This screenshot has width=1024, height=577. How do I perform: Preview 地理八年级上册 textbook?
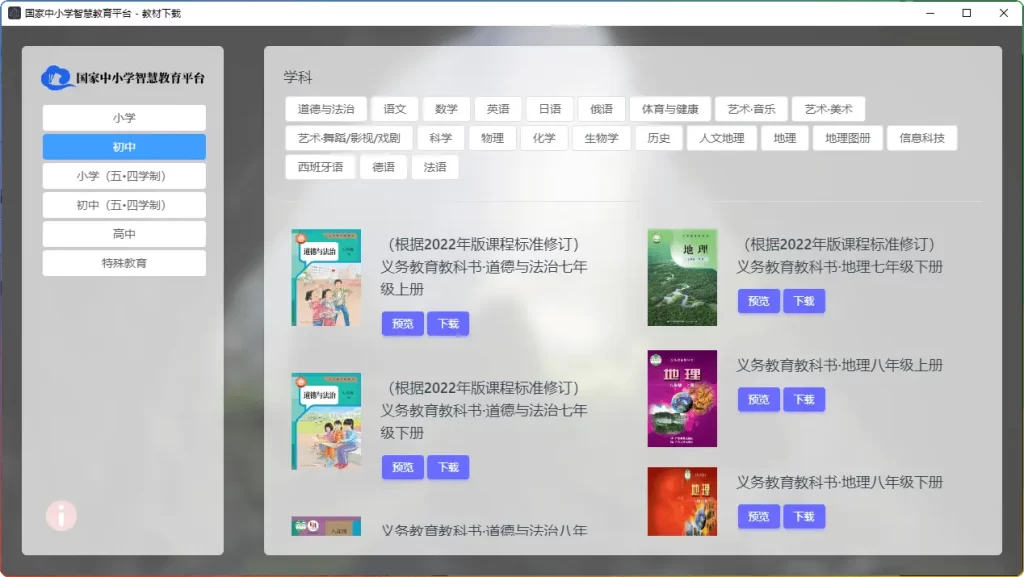click(758, 399)
